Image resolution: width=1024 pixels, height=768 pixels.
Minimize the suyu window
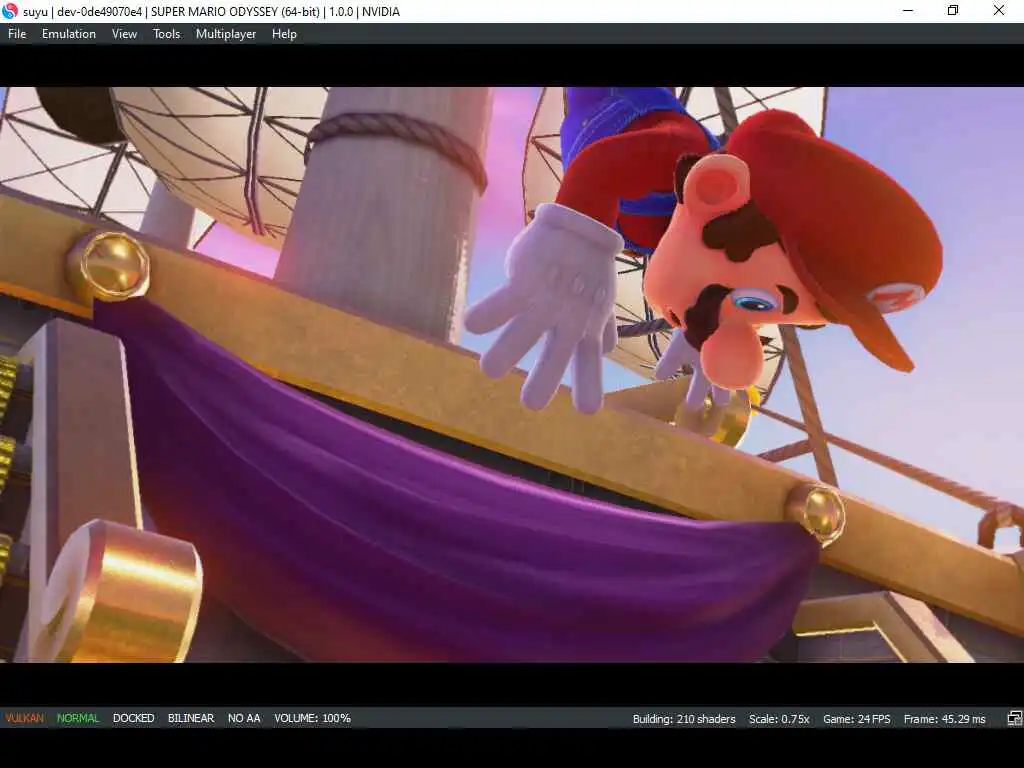[x=908, y=11]
